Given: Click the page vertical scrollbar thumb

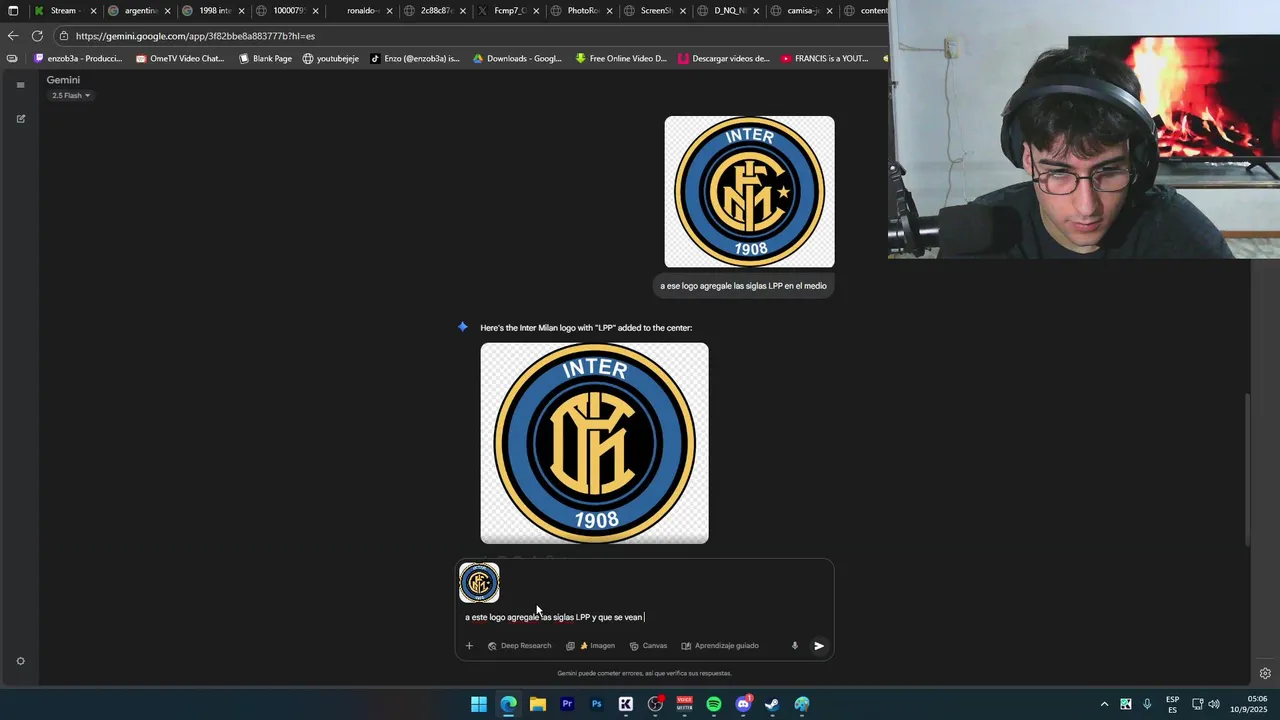Looking at the screenshot, I should [1245, 470].
